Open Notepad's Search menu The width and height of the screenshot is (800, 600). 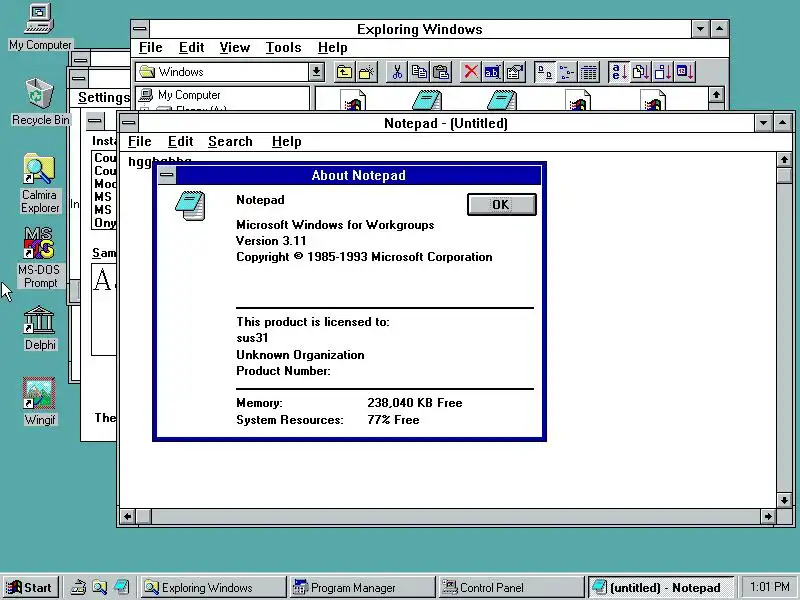point(230,141)
